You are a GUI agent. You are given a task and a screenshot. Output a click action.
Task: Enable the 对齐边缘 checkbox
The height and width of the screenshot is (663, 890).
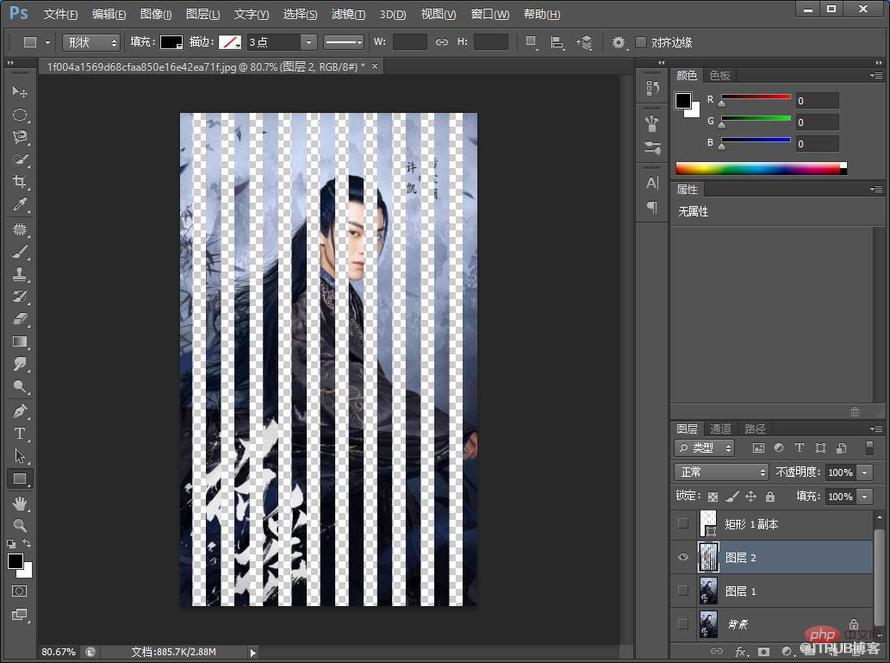click(641, 42)
